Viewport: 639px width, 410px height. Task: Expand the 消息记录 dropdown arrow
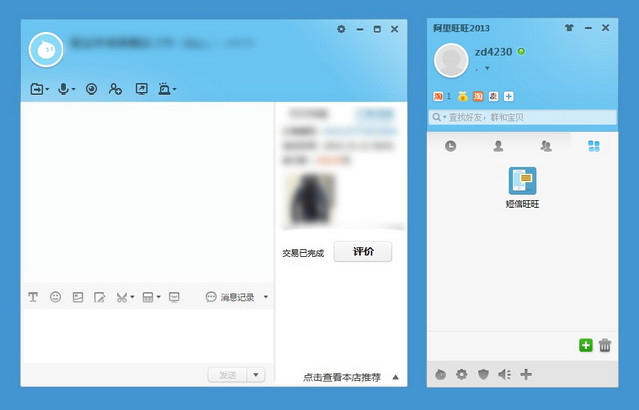point(266,297)
